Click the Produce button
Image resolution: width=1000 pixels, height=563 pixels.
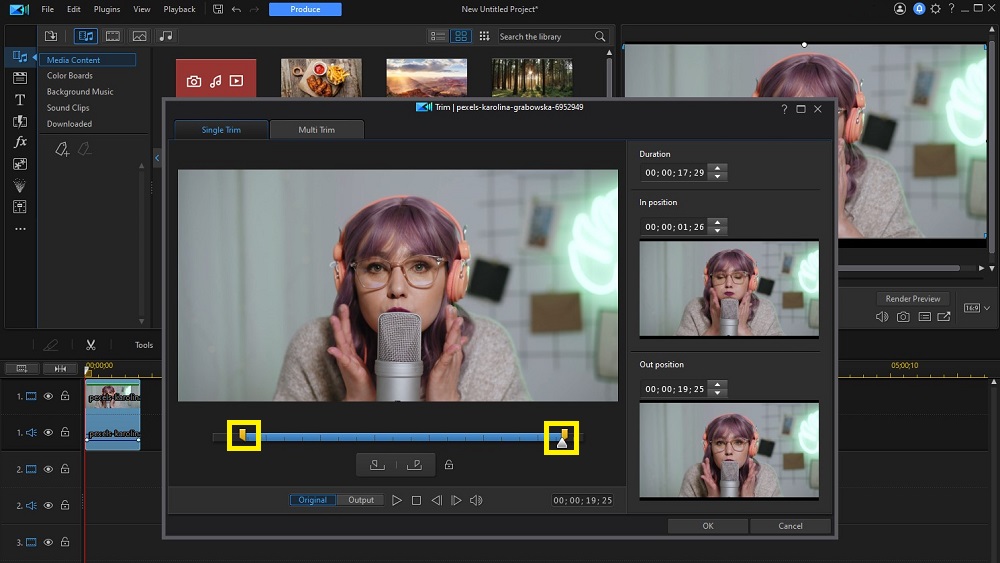pyautogui.click(x=305, y=9)
